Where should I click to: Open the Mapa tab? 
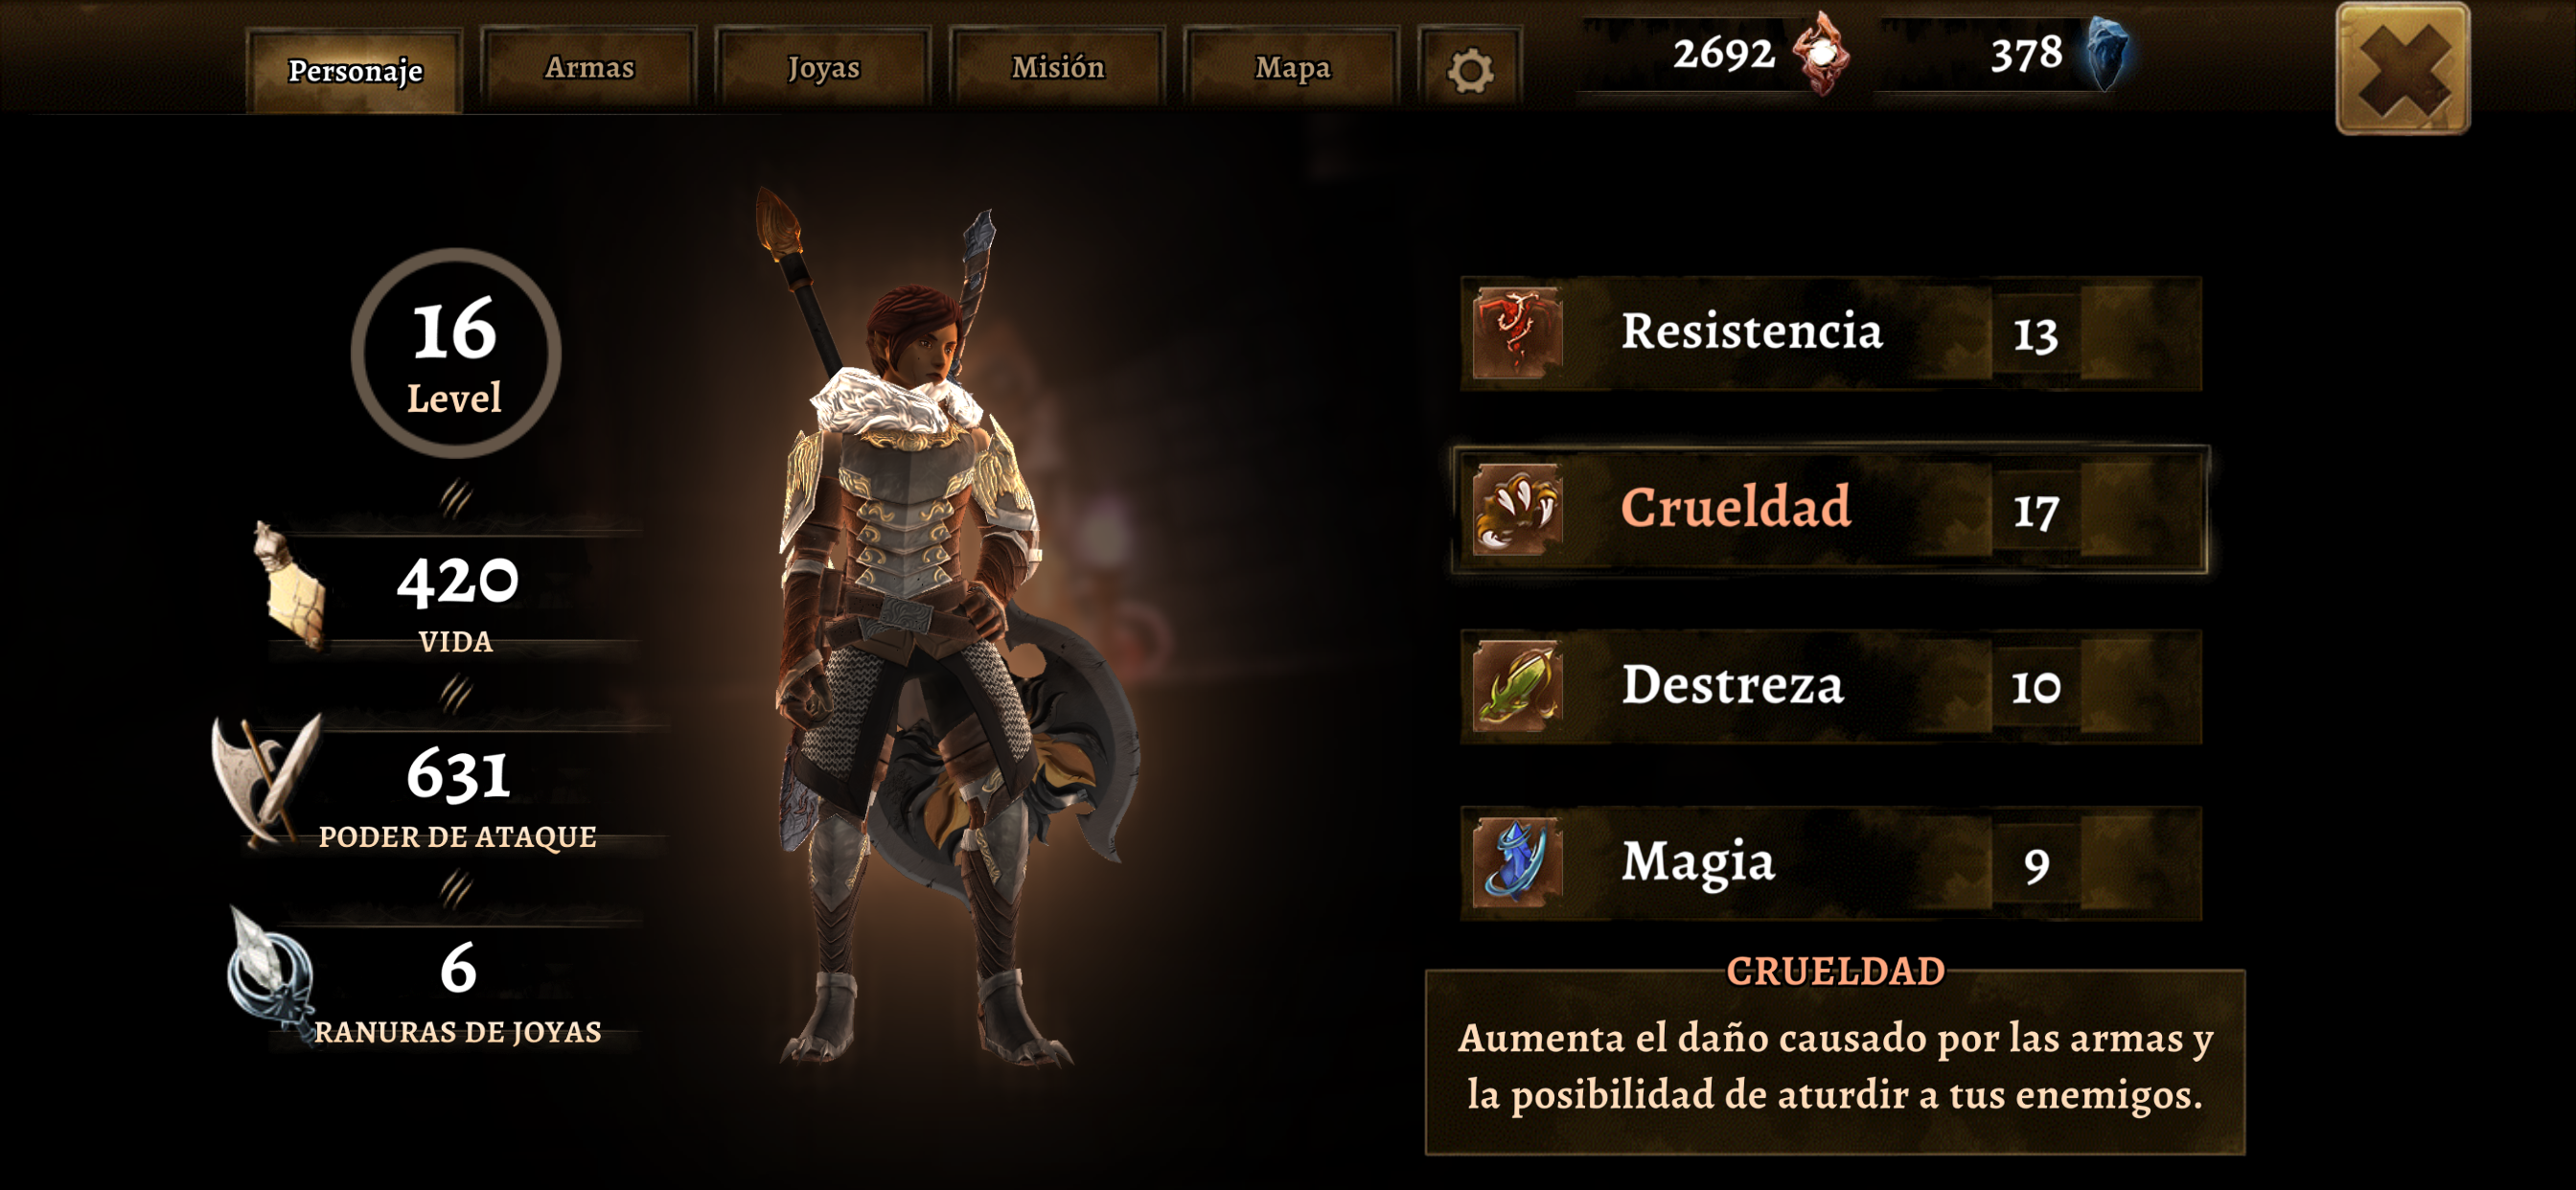pyautogui.click(x=1292, y=67)
